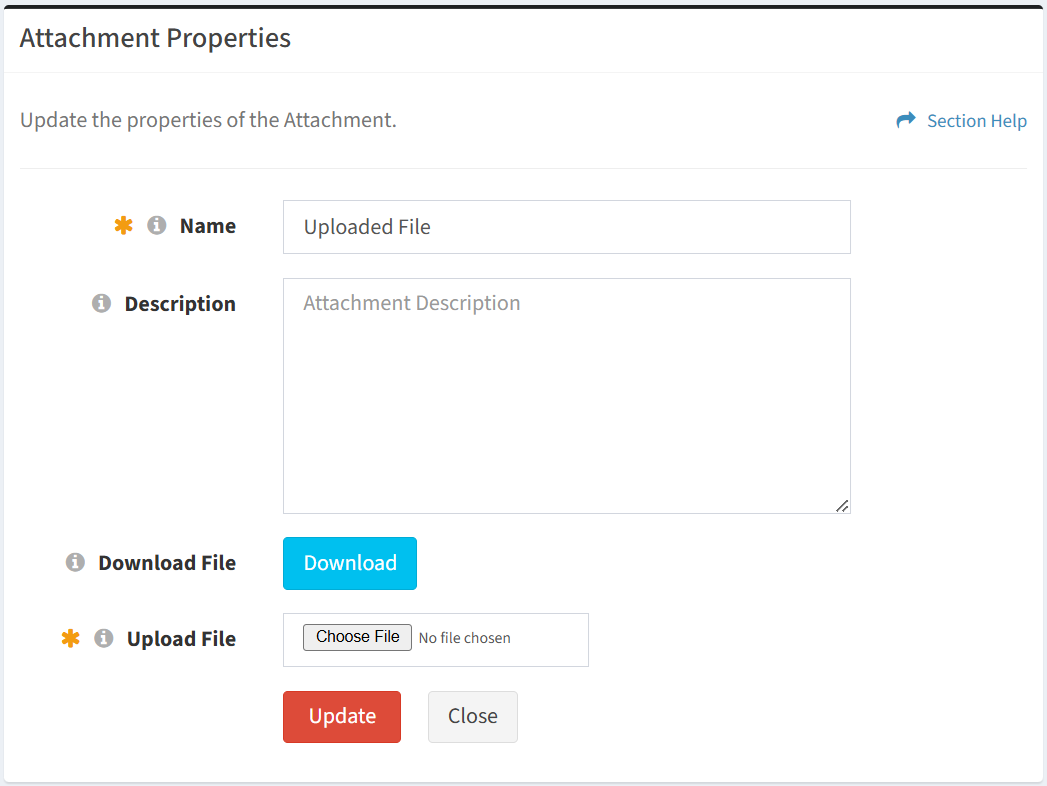Click the Download File label
The width and height of the screenshot is (1047, 786).
[167, 563]
